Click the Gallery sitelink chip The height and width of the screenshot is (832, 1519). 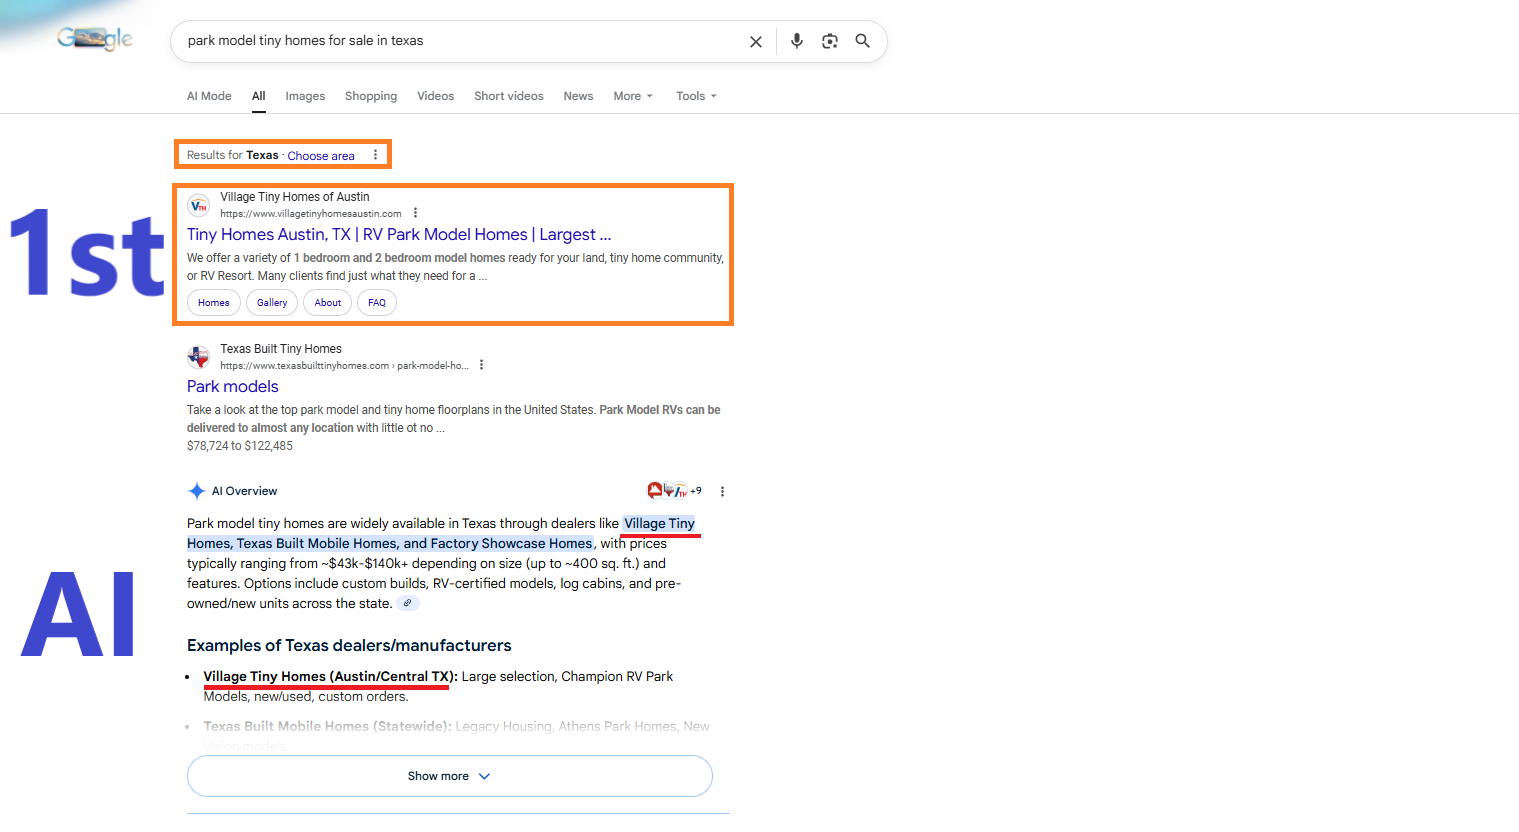coord(272,303)
